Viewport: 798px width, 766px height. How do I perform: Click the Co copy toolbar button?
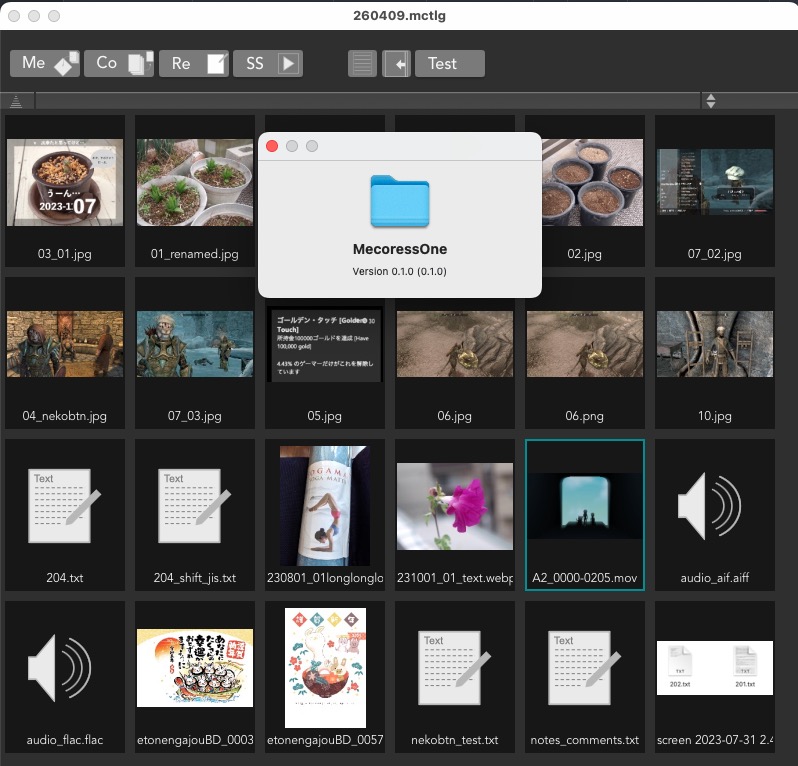pos(118,63)
